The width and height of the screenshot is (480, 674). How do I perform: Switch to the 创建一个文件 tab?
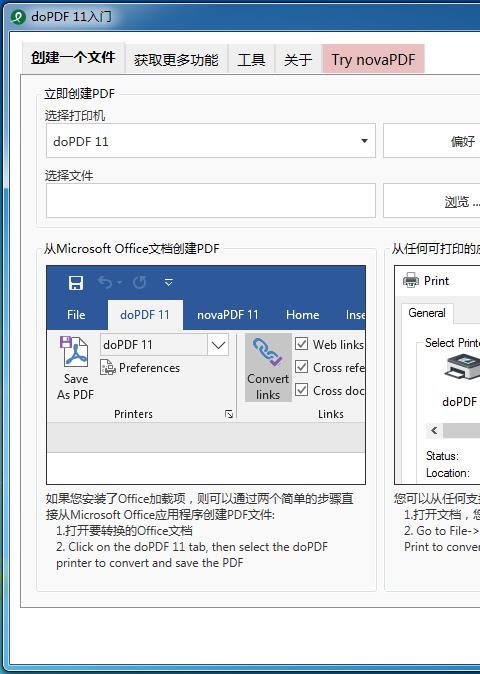click(73, 58)
